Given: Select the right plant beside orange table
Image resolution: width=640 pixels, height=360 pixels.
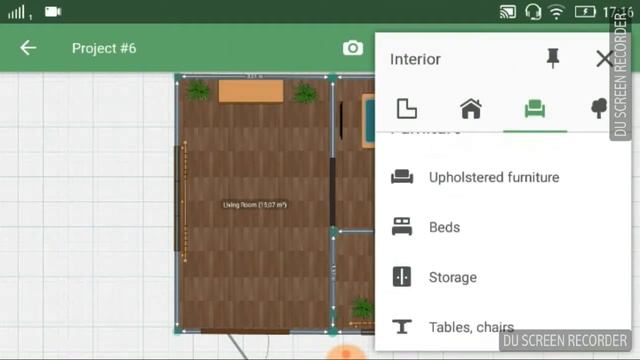Looking at the screenshot, I should coord(305,92).
